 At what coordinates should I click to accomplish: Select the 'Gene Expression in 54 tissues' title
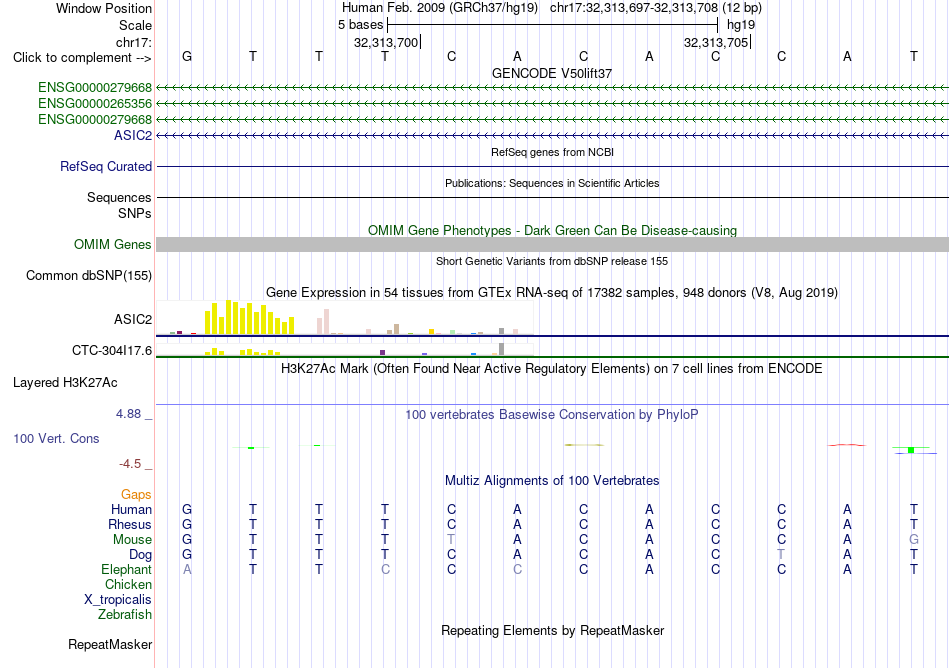pos(552,293)
